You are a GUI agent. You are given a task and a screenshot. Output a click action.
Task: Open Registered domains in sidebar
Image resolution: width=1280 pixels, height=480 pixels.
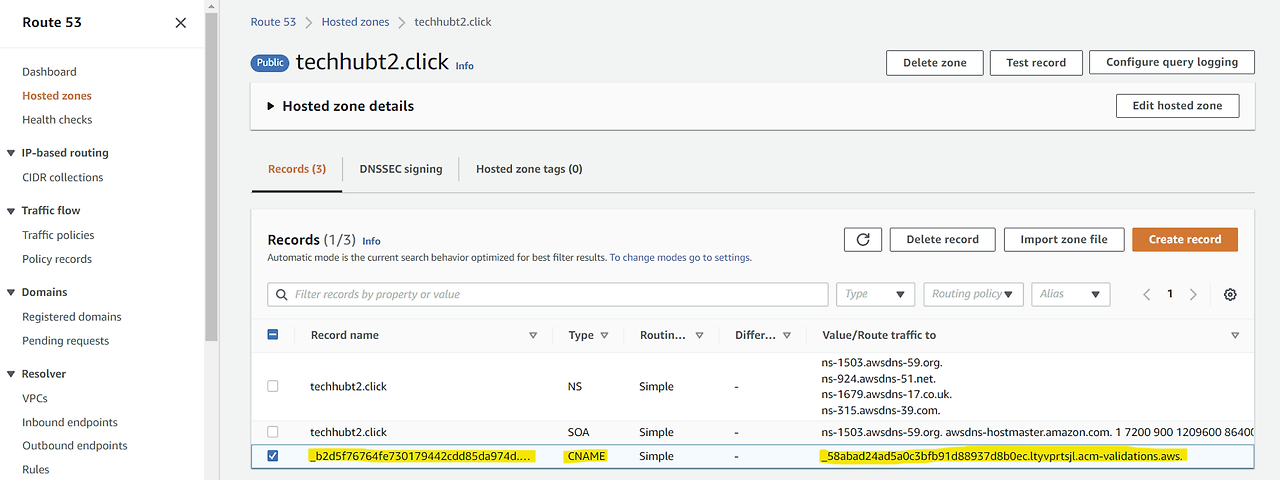(x=72, y=317)
